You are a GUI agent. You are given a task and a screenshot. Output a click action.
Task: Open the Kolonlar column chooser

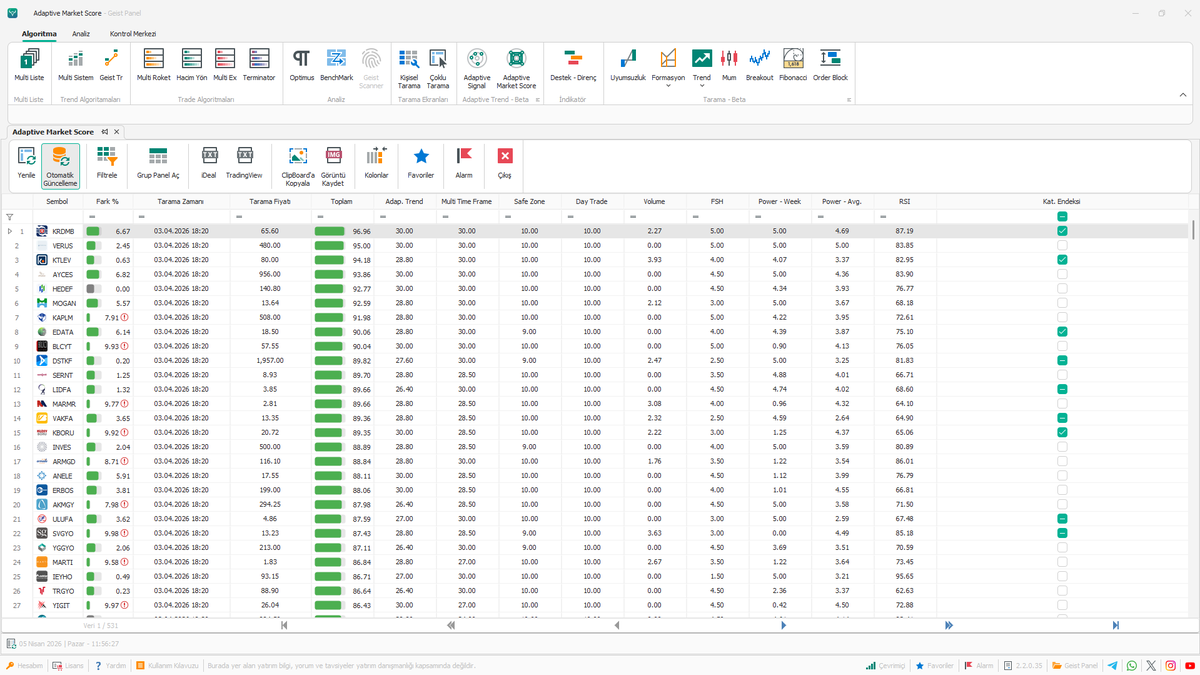pyautogui.click(x=376, y=163)
